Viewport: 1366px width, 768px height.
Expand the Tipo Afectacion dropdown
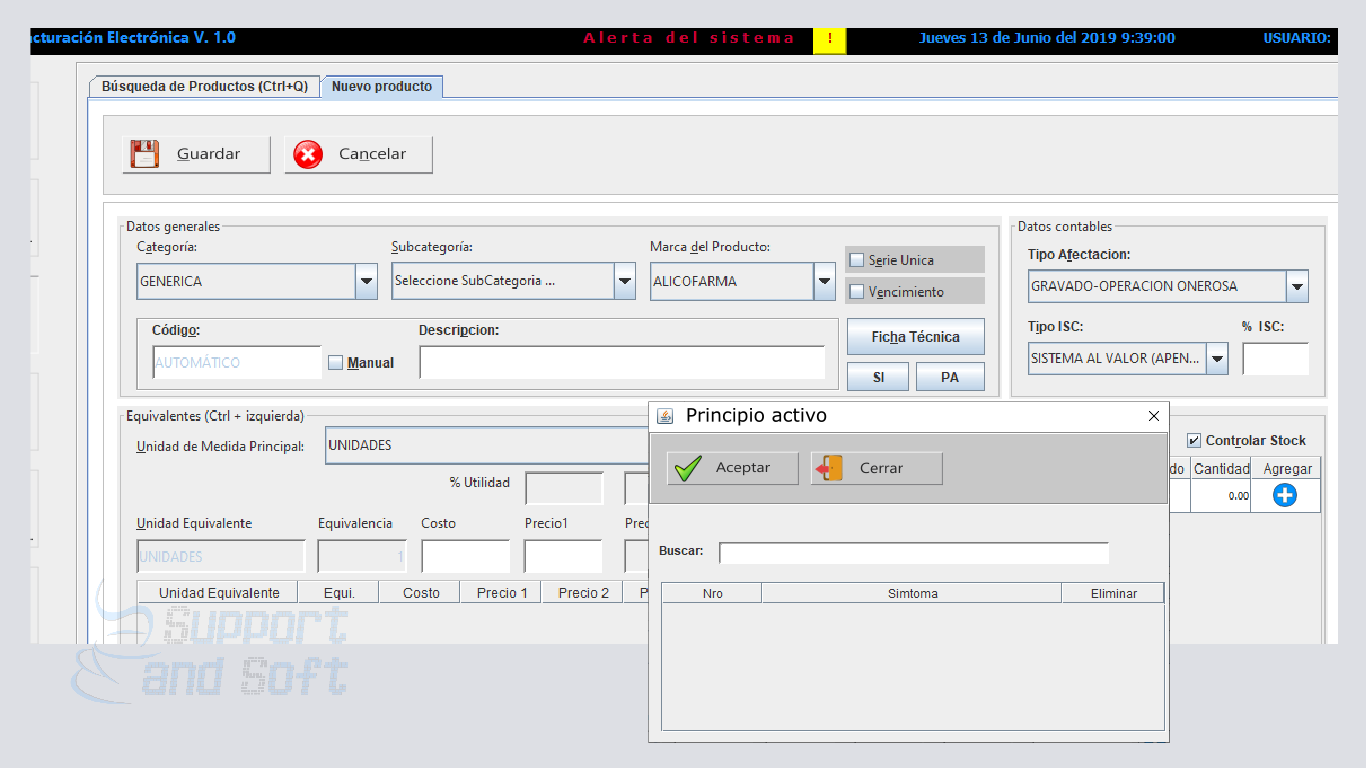pos(1297,287)
